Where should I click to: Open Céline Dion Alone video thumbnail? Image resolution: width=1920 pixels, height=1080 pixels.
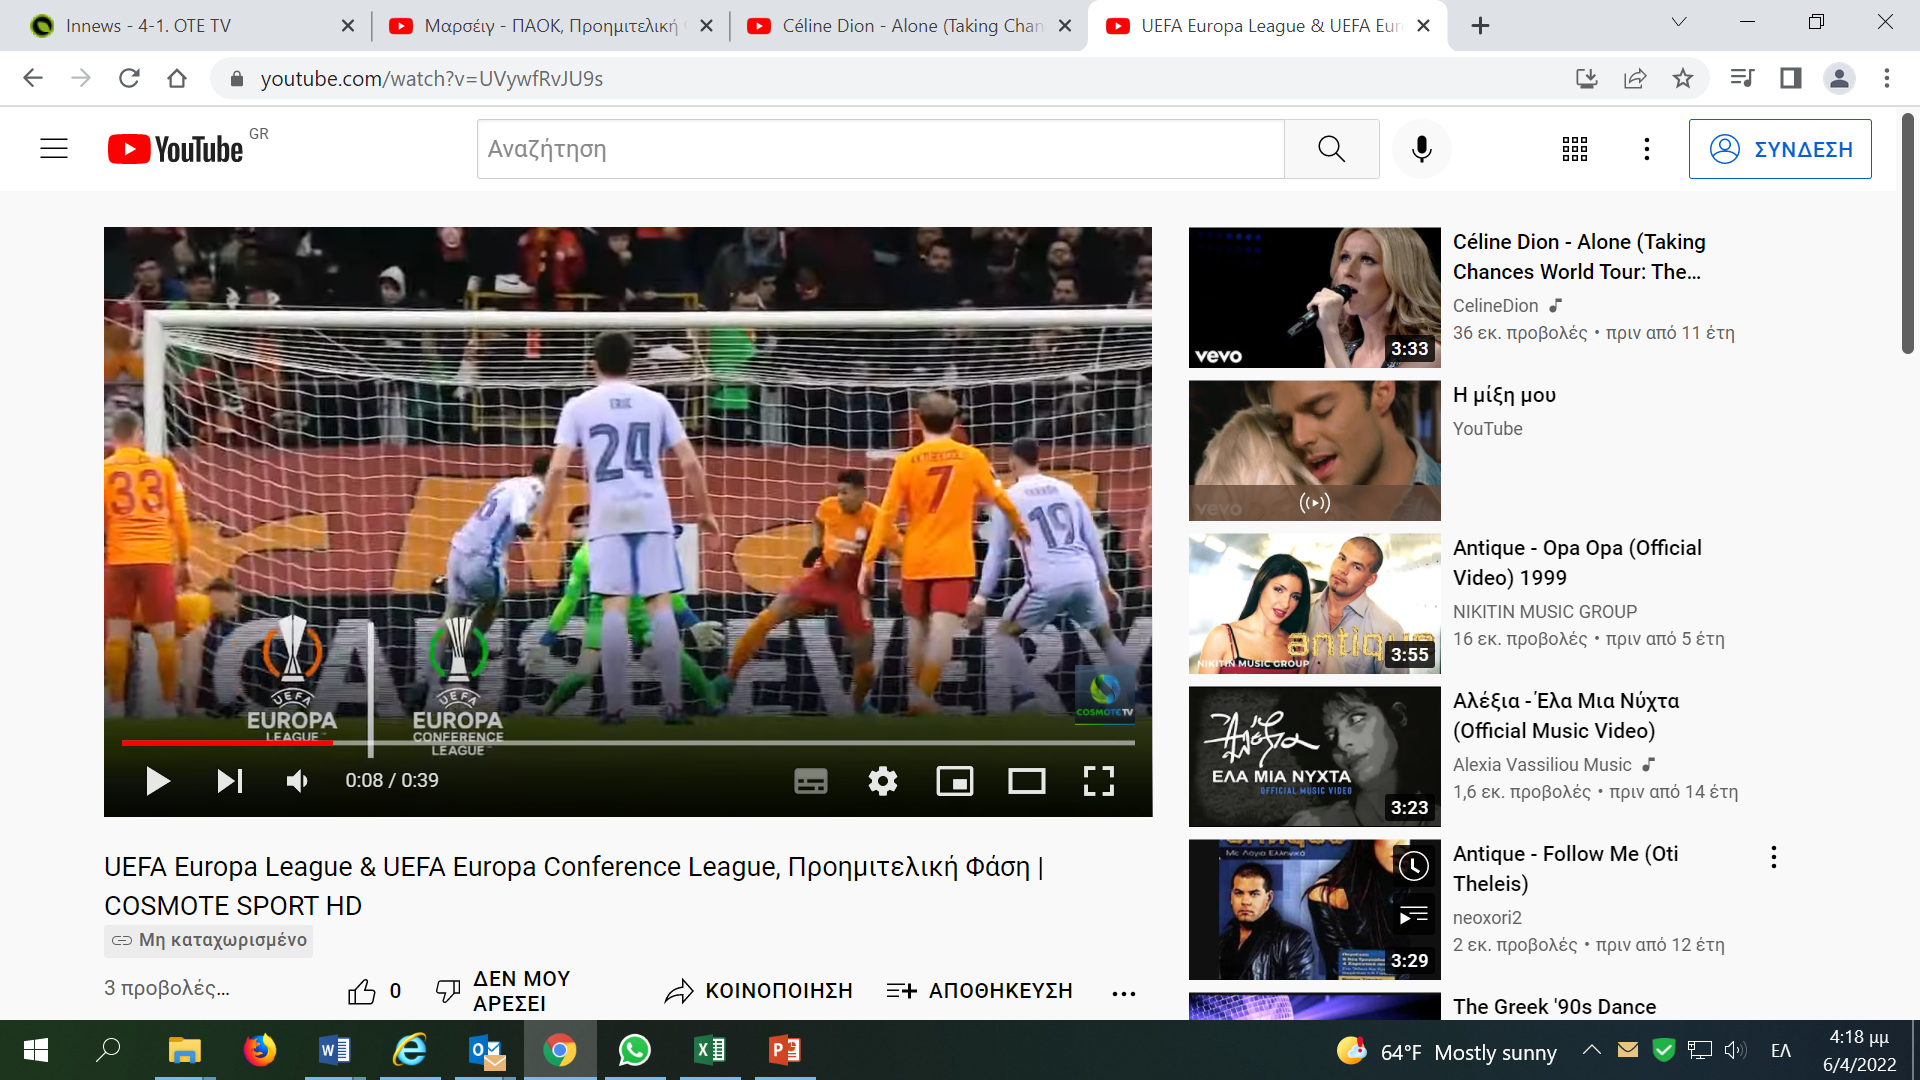[1314, 297]
